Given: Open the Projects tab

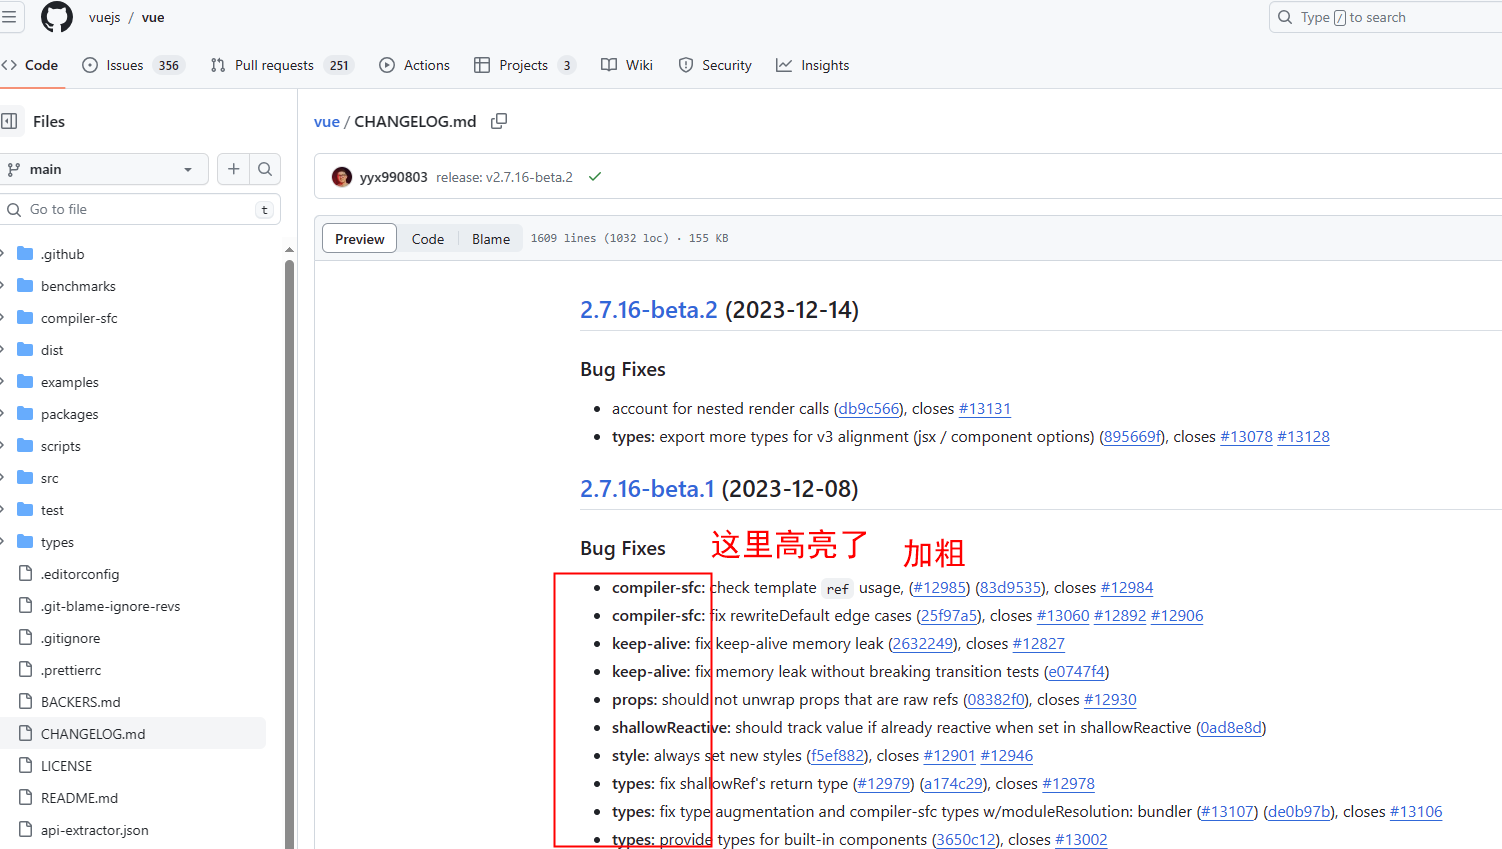Looking at the screenshot, I should [x=524, y=65].
